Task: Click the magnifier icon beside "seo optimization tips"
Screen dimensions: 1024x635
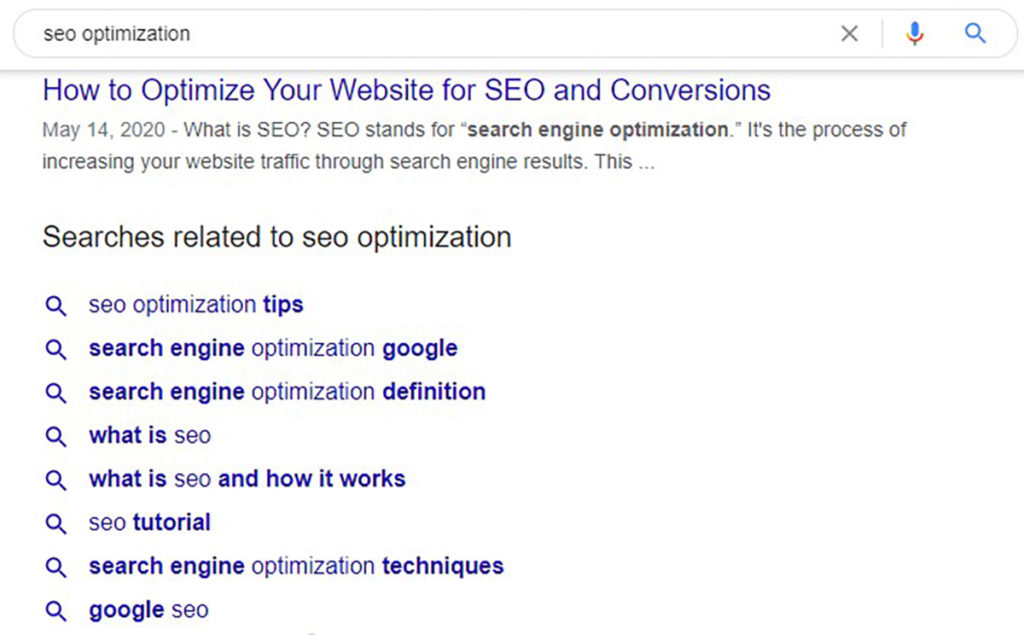Action: [56, 305]
